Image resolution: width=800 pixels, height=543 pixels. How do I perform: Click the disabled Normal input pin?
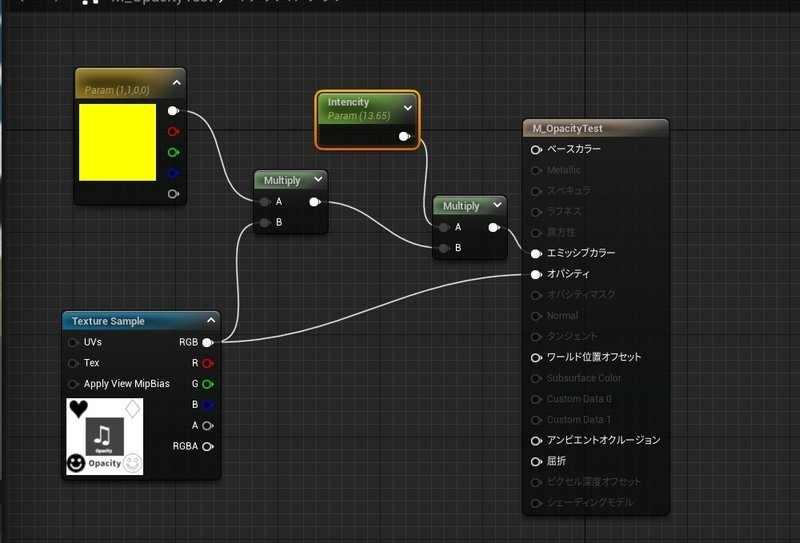536,316
